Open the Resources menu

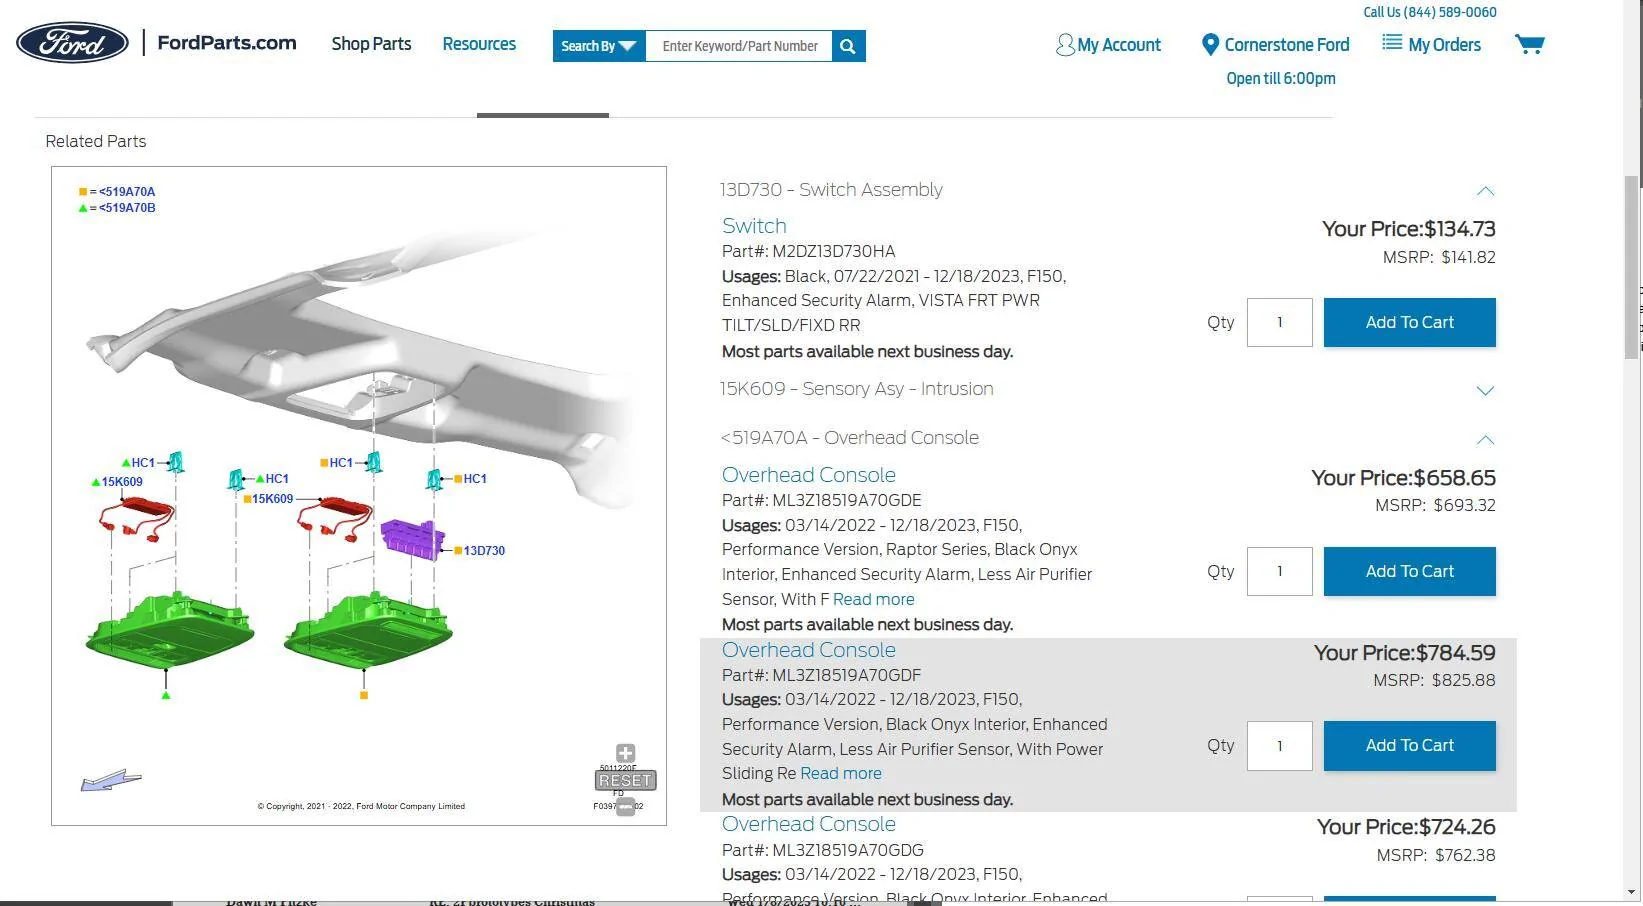pyautogui.click(x=479, y=44)
